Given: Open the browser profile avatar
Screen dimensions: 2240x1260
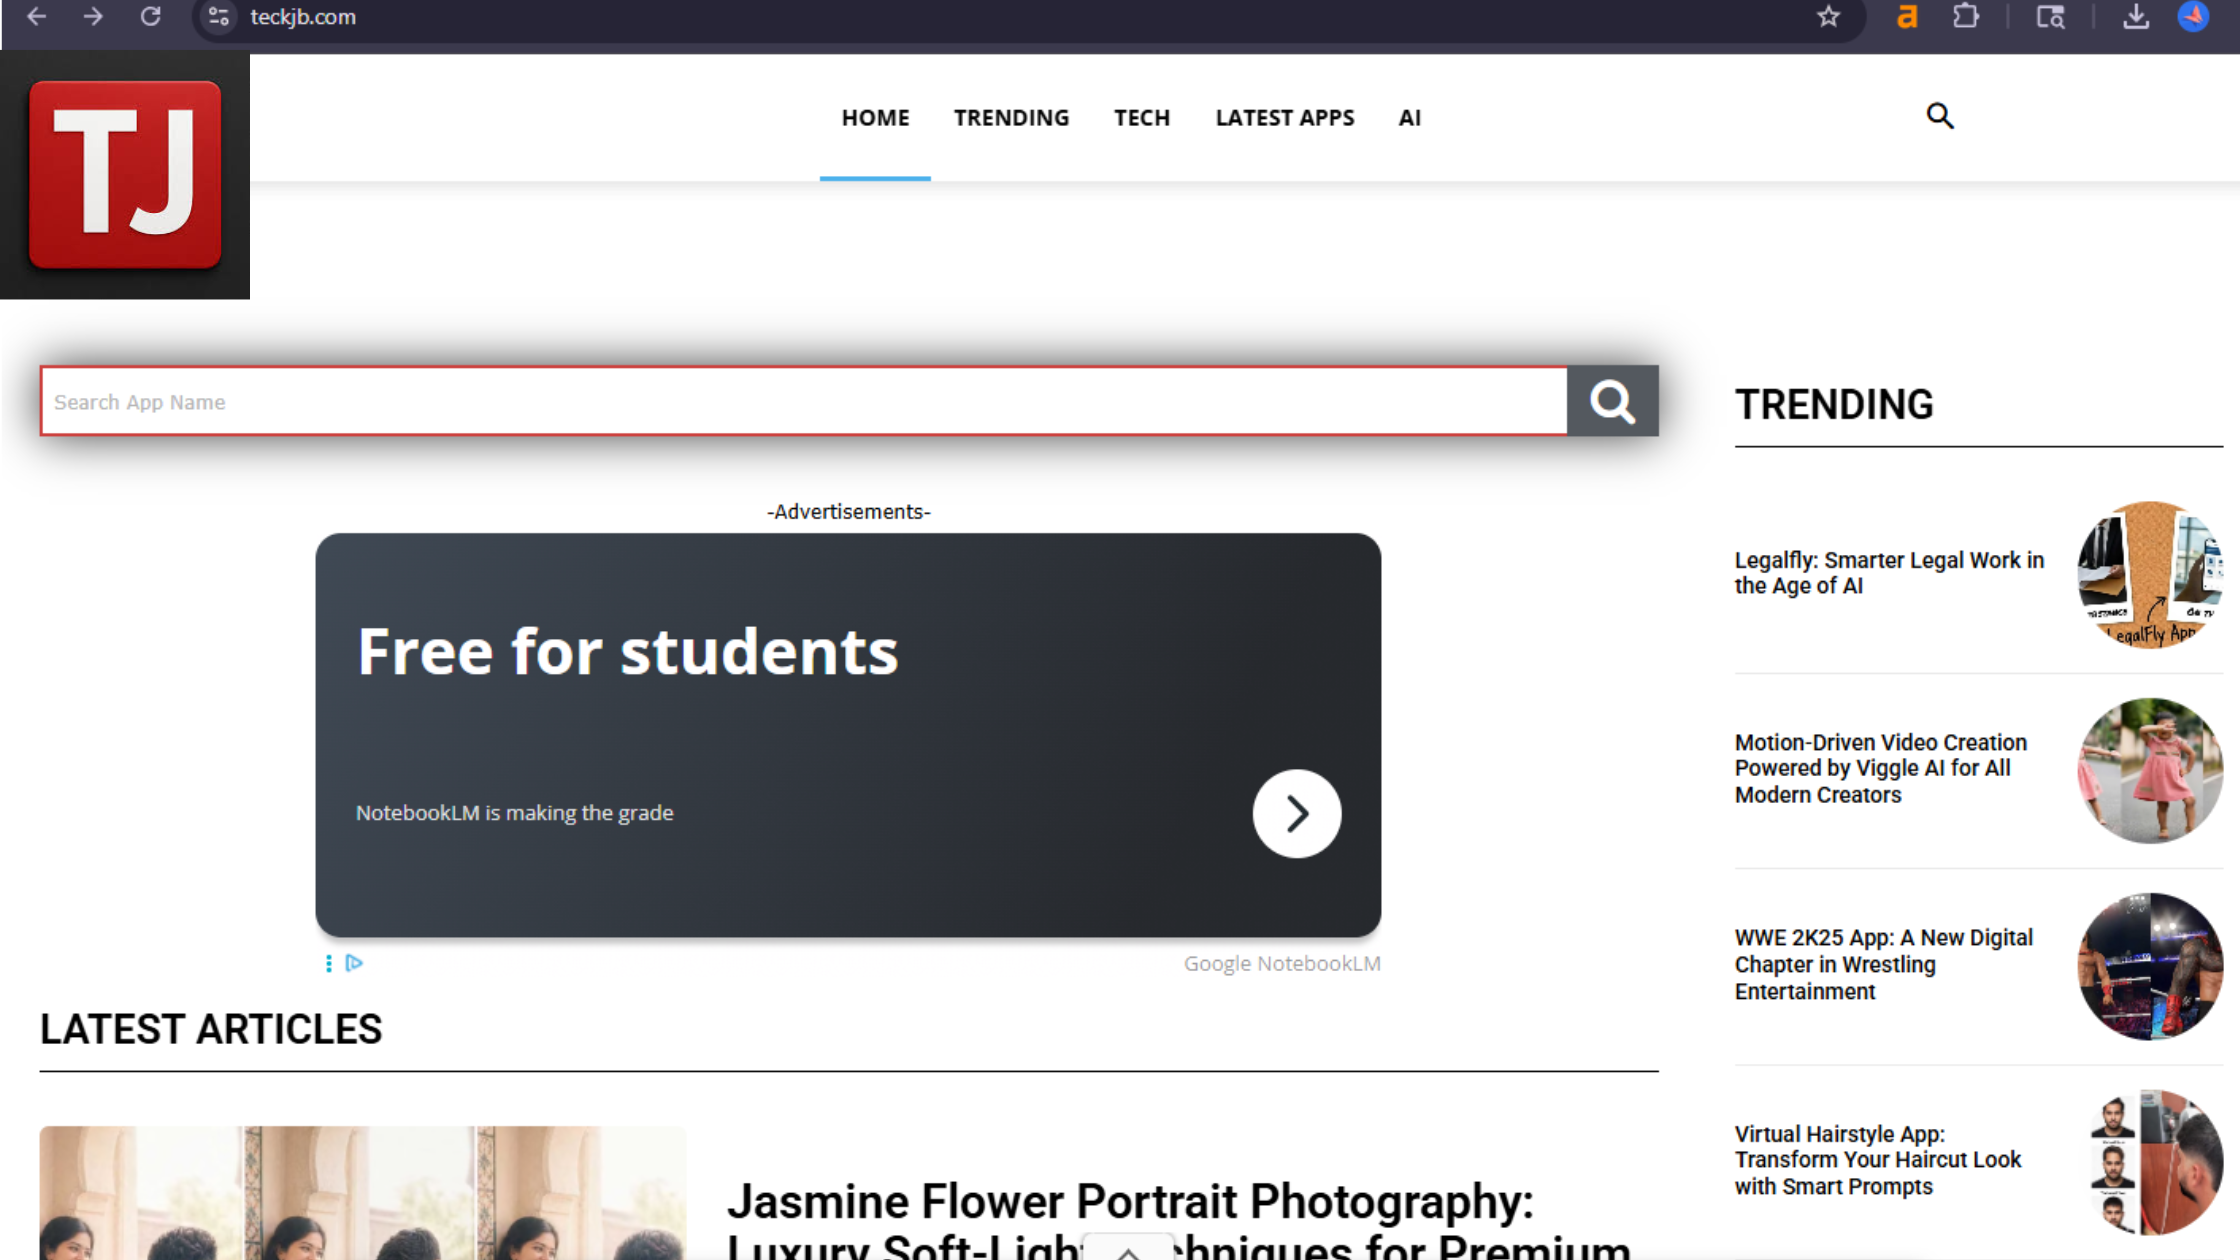Looking at the screenshot, I should click(x=2193, y=17).
